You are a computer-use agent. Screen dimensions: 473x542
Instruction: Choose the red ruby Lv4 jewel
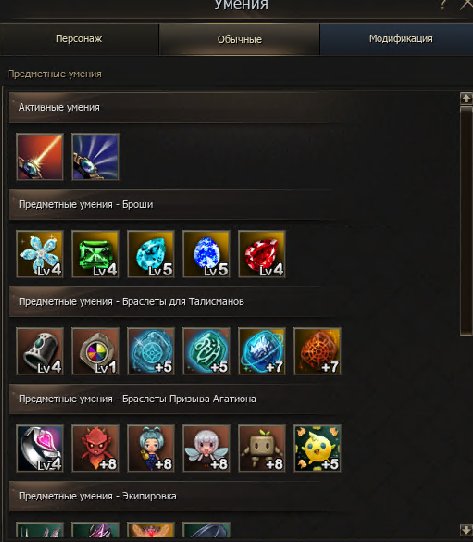[262, 254]
